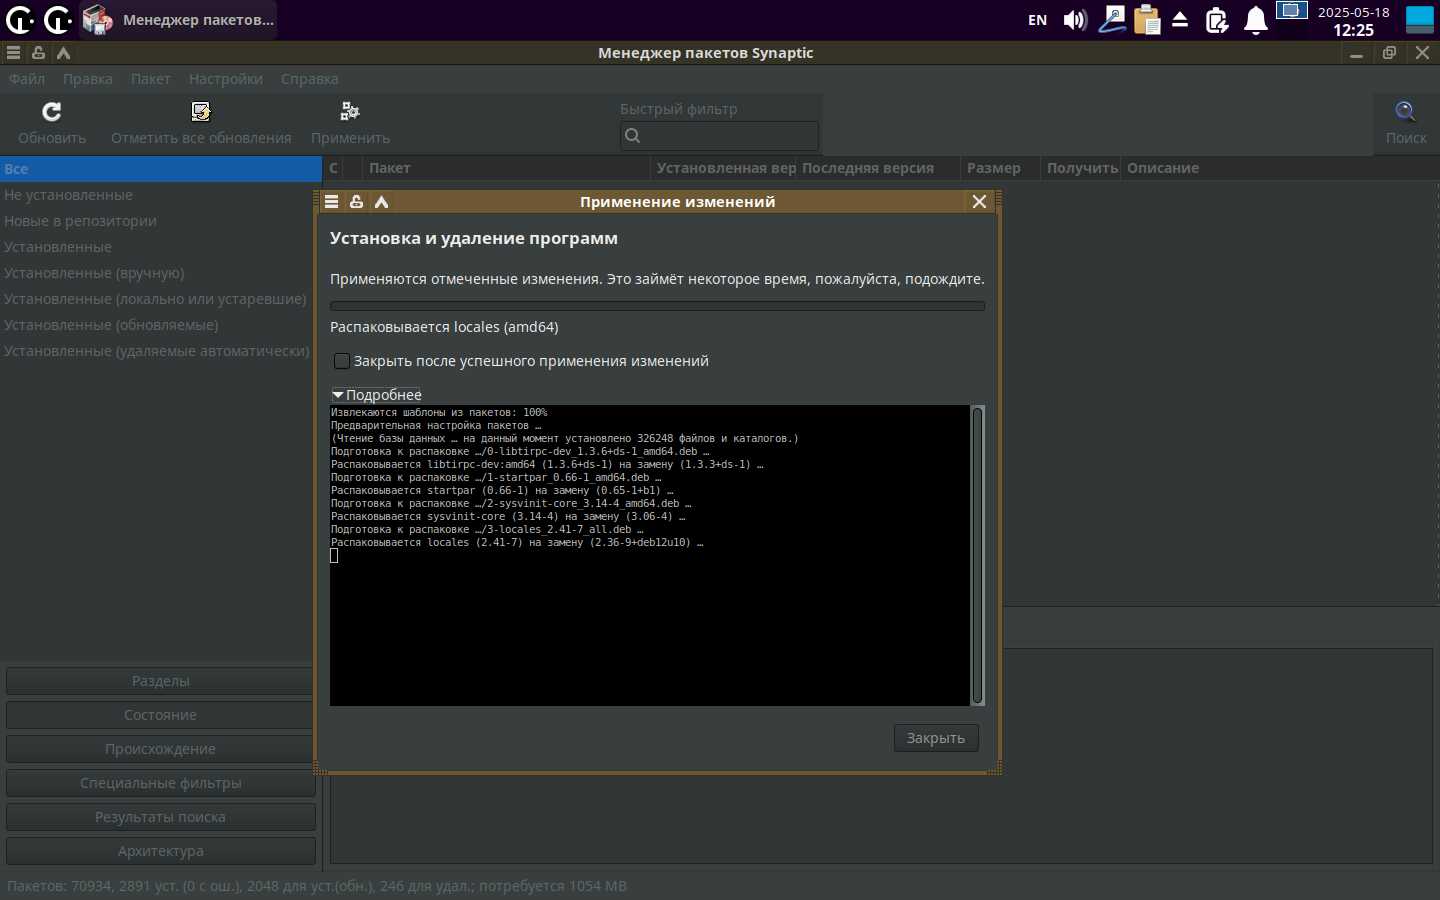Sort by the Пакет column header
Viewport: 1440px width, 900px height.
pyautogui.click(x=505, y=168)
